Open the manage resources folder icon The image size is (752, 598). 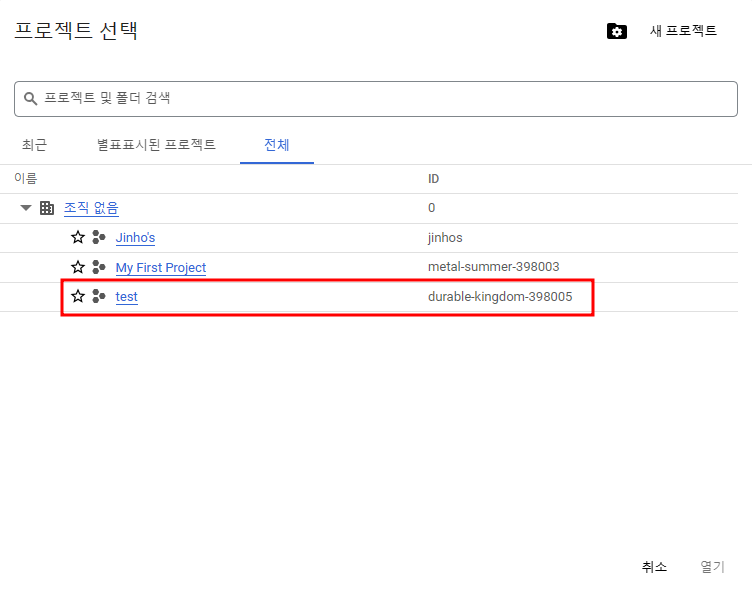click(617, 31)
